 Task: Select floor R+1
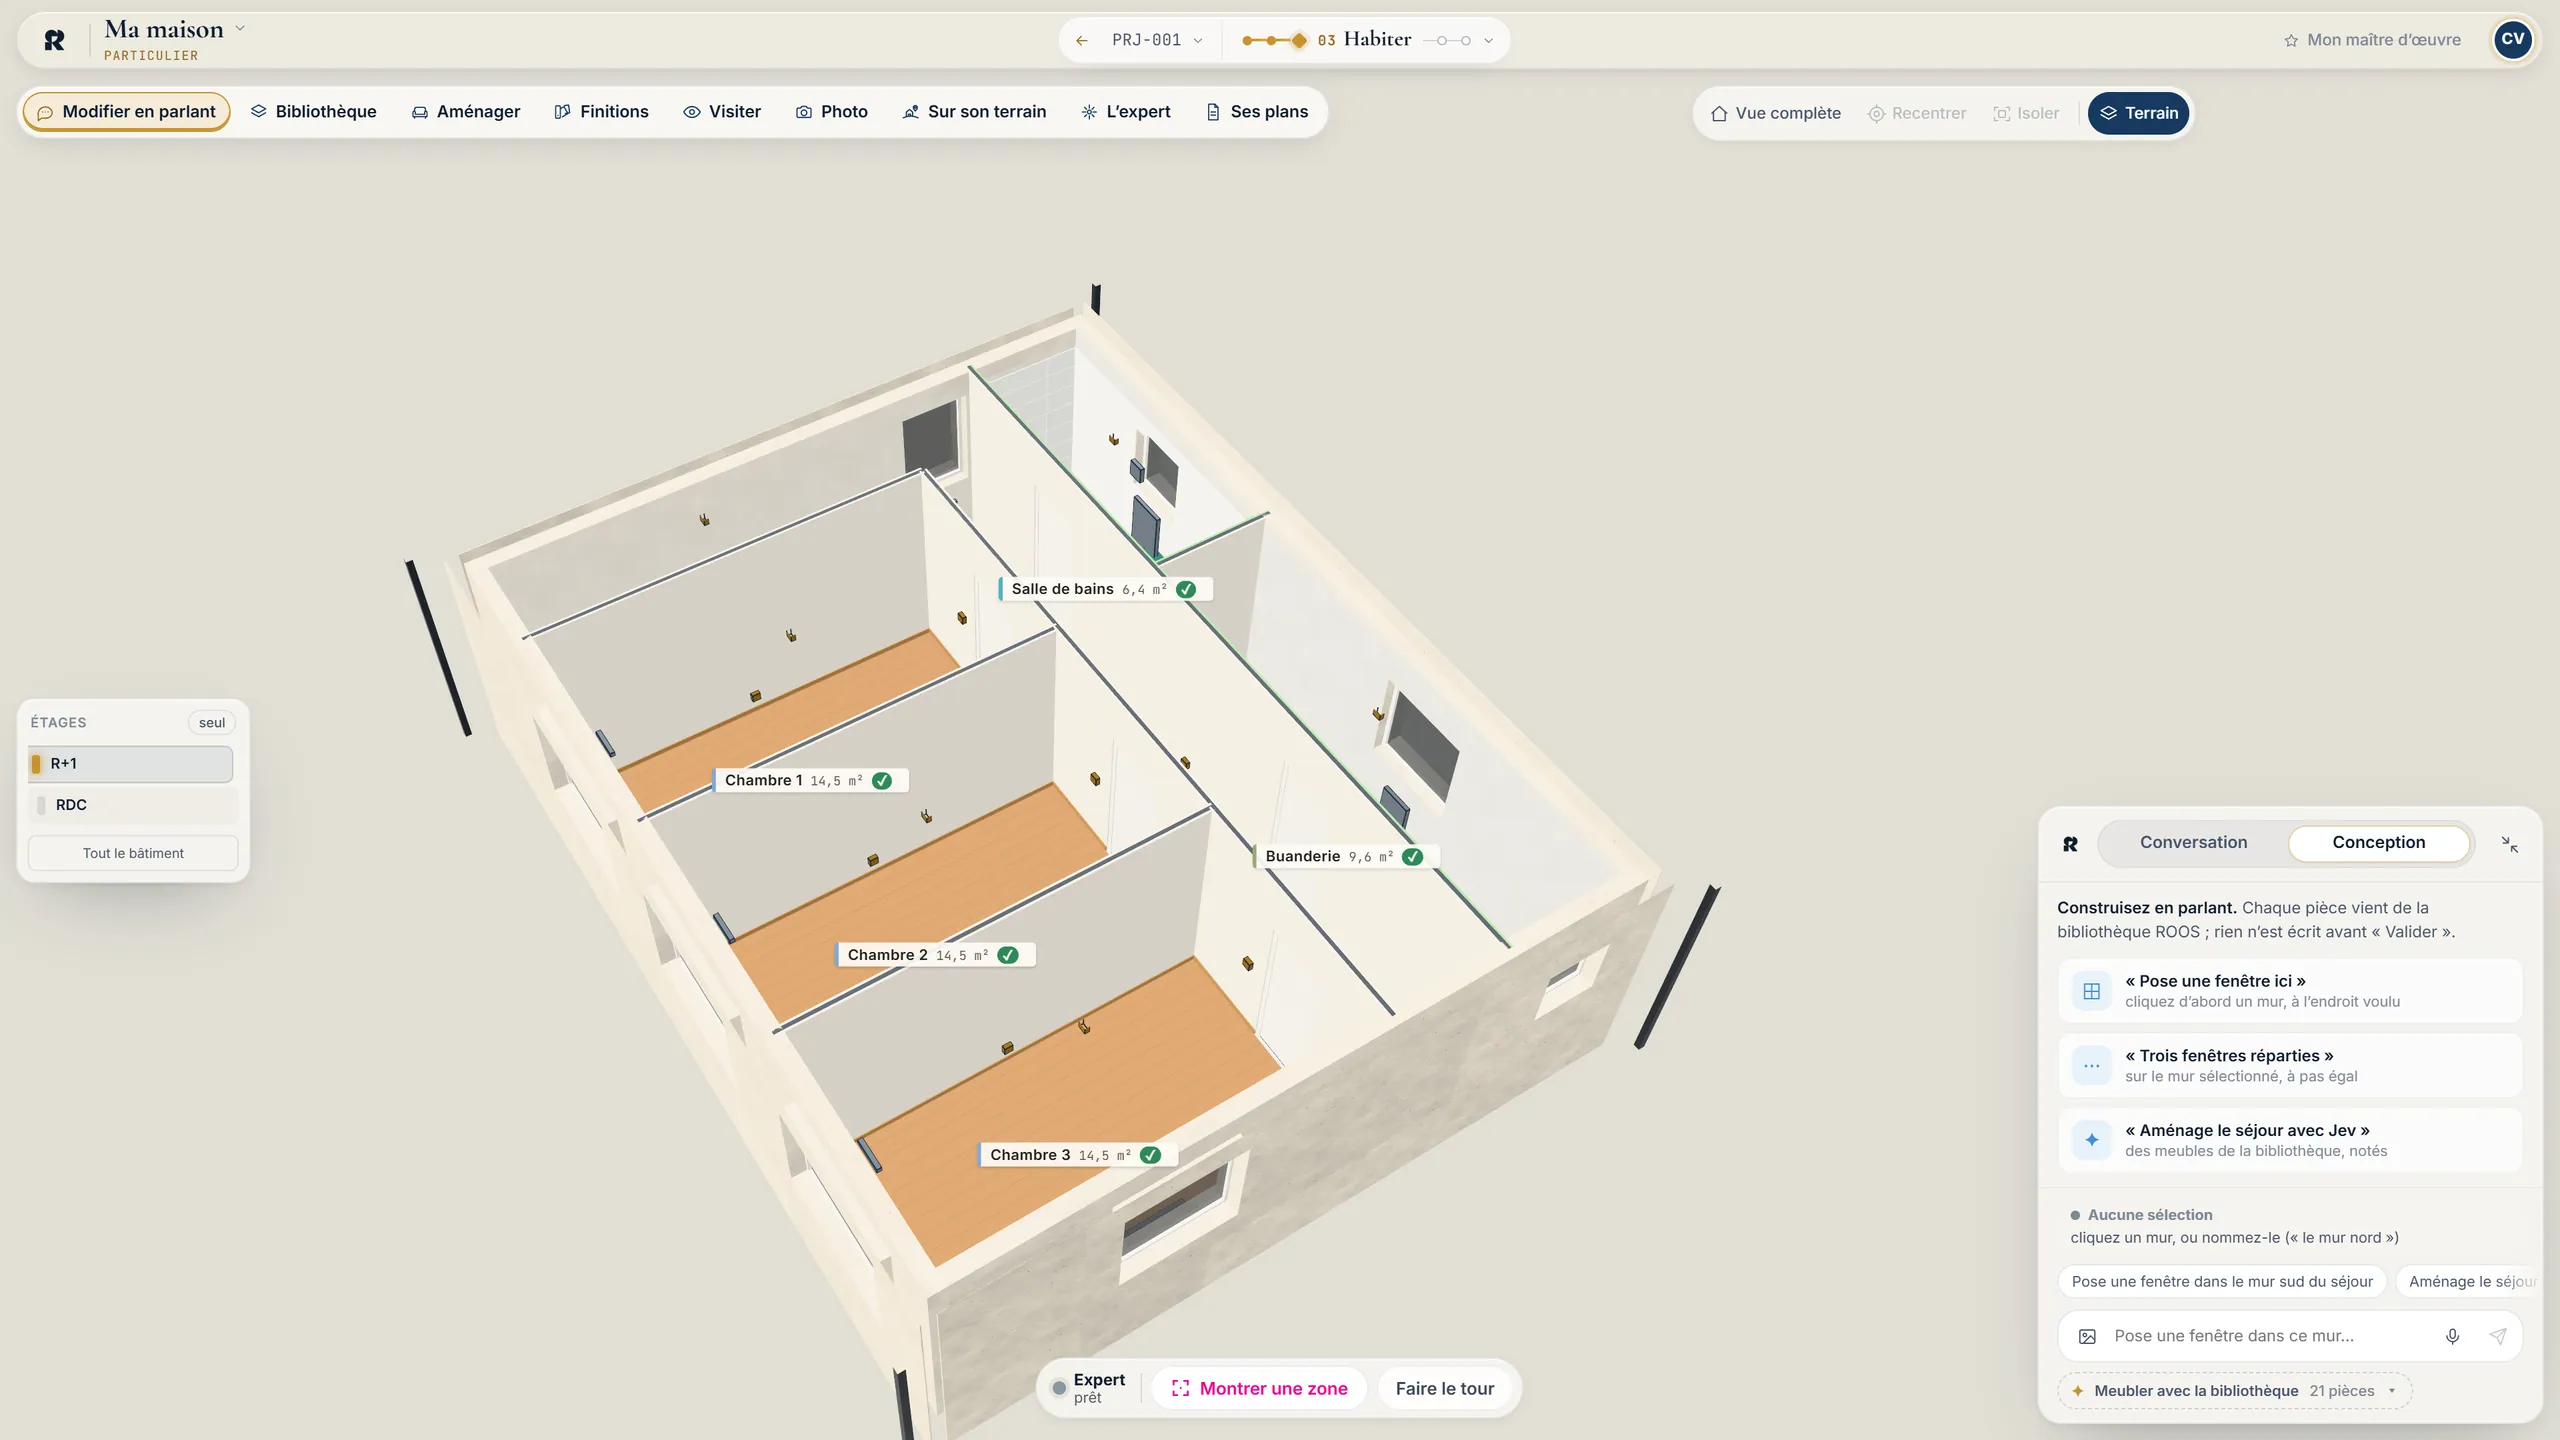tap(131, 764)
